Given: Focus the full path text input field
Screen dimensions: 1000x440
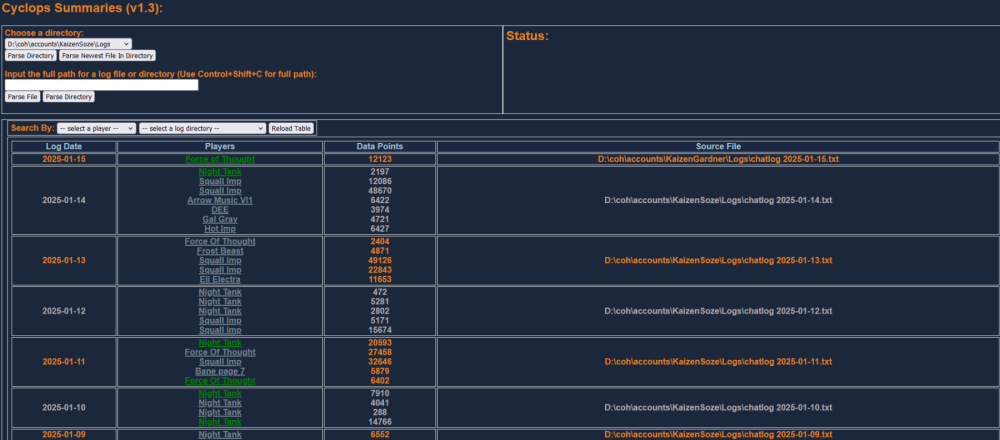Looking at the screenshot, I should coord(101,85).
